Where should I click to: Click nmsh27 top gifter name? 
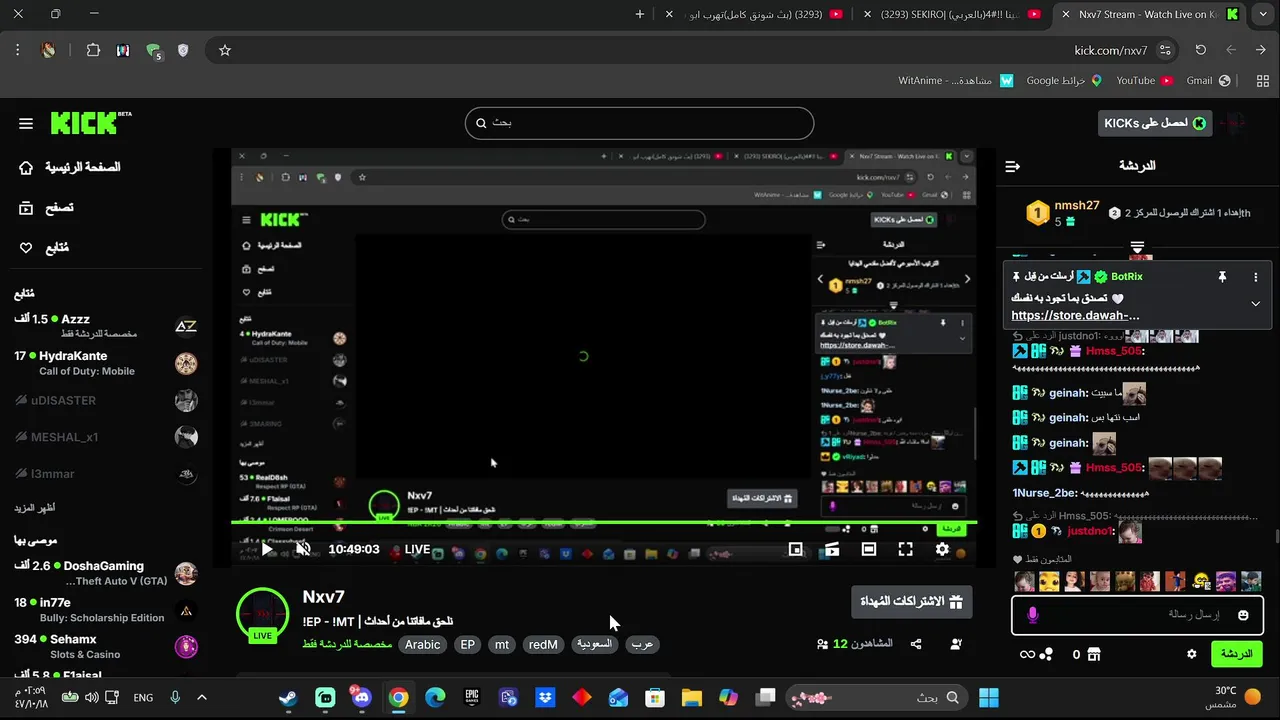pyautogui.click(x=1077, y=206)
